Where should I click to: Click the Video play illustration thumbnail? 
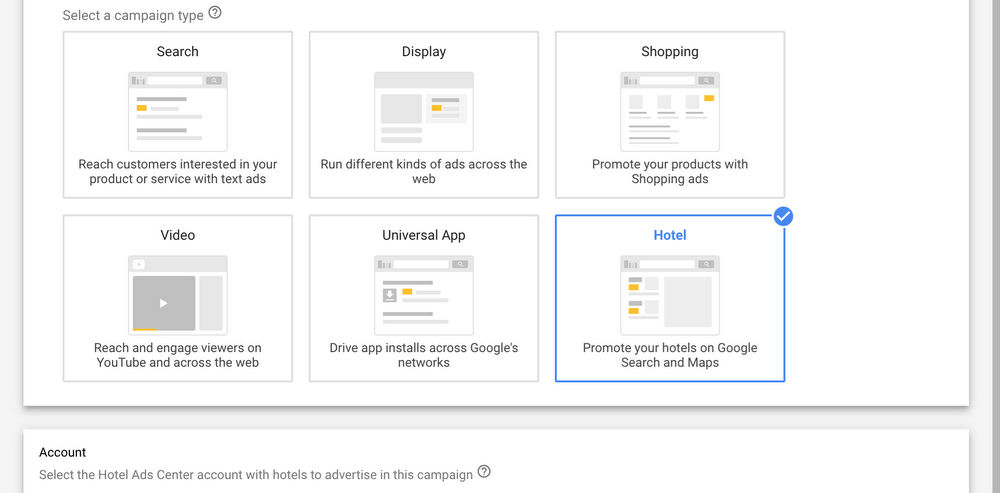coord(177,295)
